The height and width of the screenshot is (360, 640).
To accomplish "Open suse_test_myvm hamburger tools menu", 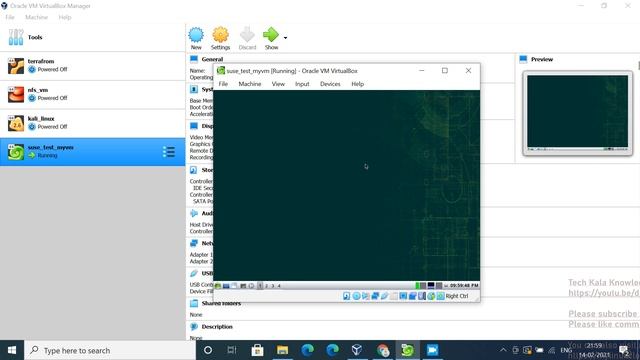I will tap(169, 152).
